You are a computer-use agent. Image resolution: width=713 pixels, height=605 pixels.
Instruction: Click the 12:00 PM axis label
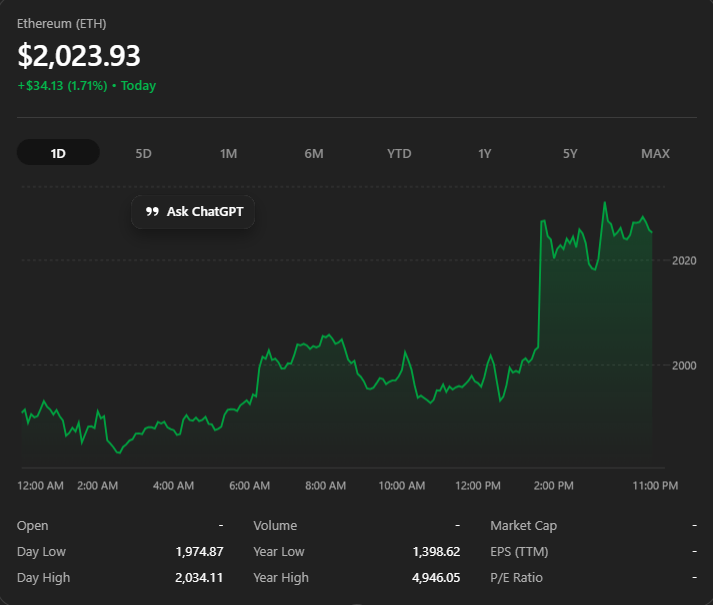(477, 486)
